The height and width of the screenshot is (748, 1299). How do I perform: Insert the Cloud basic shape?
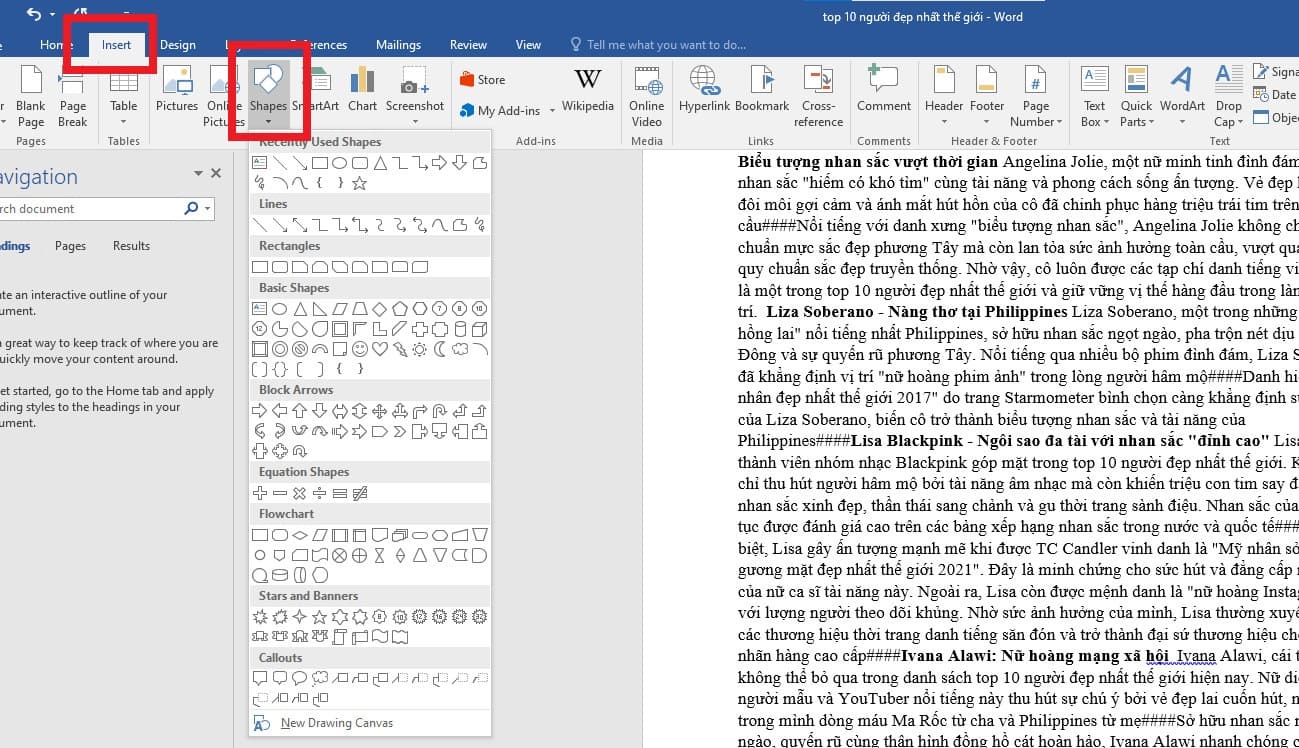tap(460, 349)
